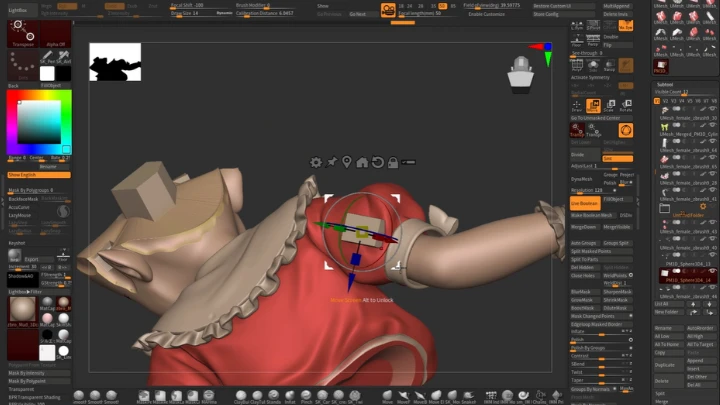Hide the PM3D_Sphere3D4_14 subtool eye

tap(712, 271)
